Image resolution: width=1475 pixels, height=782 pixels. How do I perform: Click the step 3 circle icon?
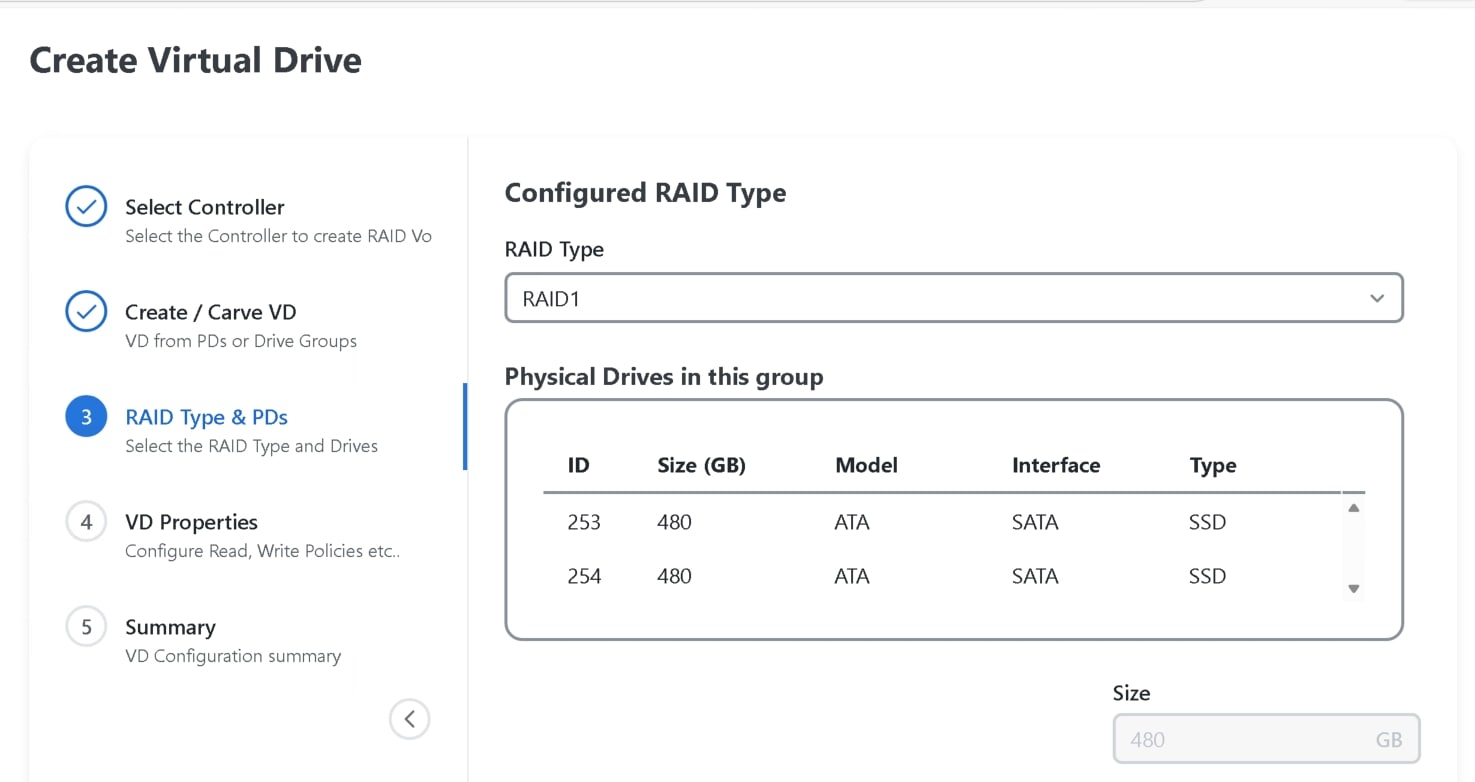click(x=86, y=417)
